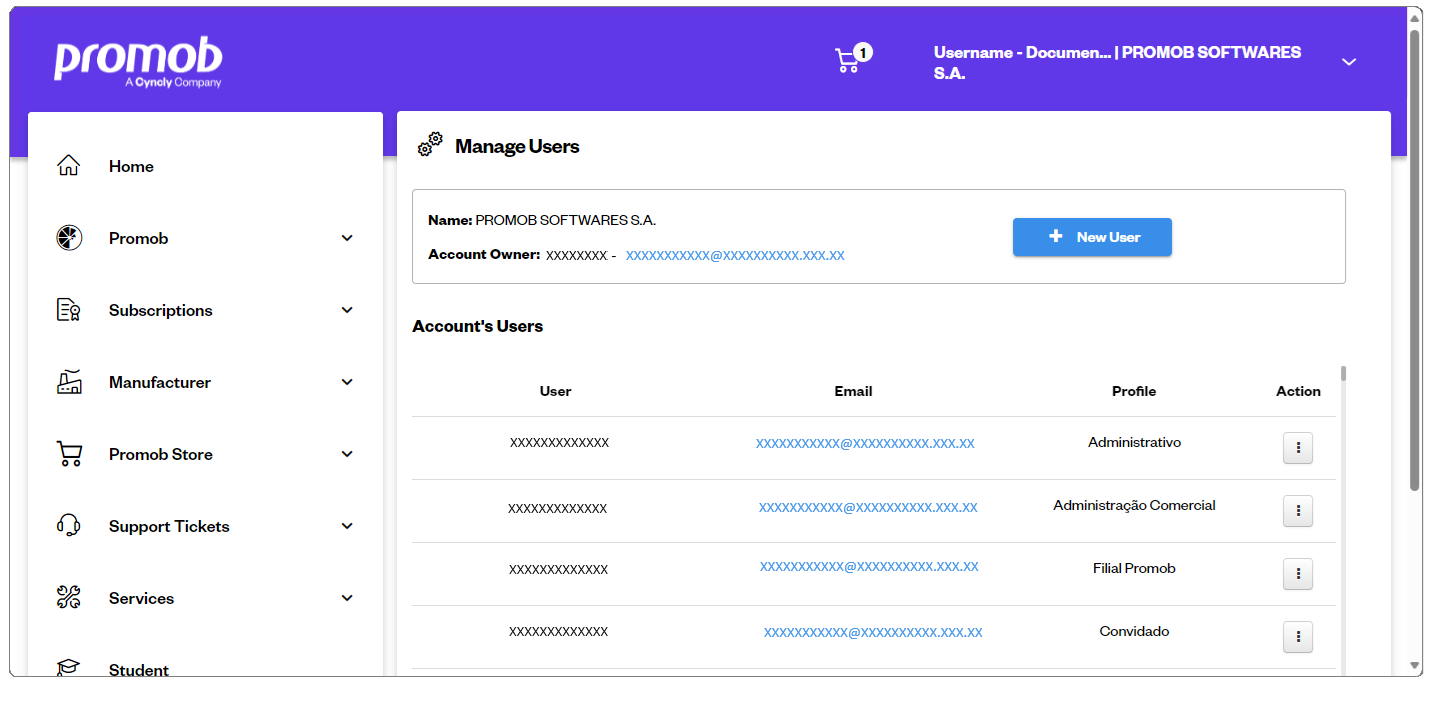Screen dimensions: 1438x708
Task: Click the Manage Users gears icon
Action: (x=430, y=145)
